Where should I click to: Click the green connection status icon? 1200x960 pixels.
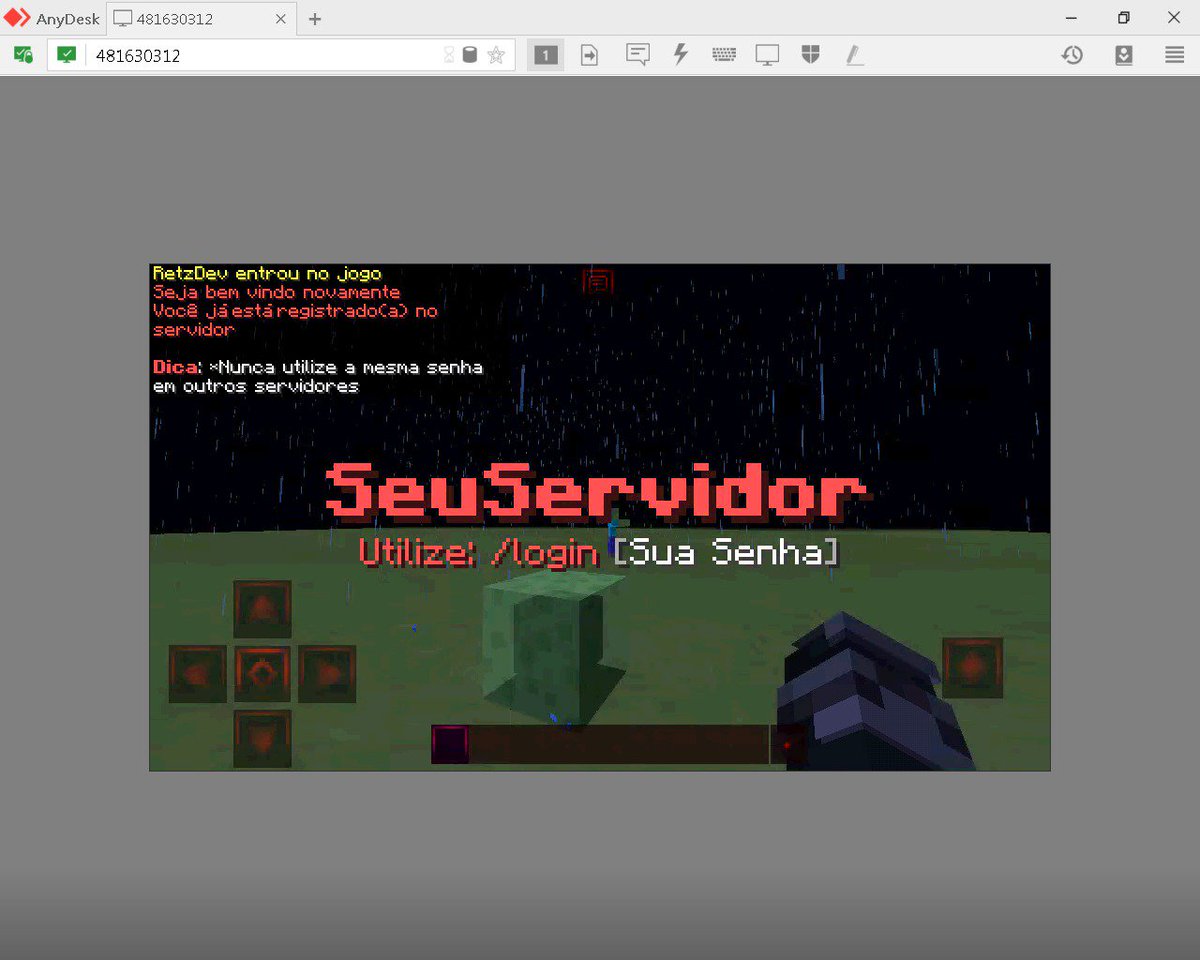pos(23,55)
